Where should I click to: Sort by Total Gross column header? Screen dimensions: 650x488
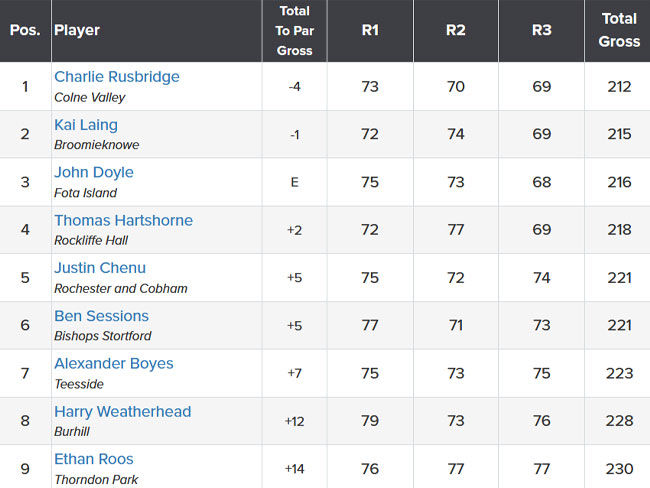coord(619,30)
